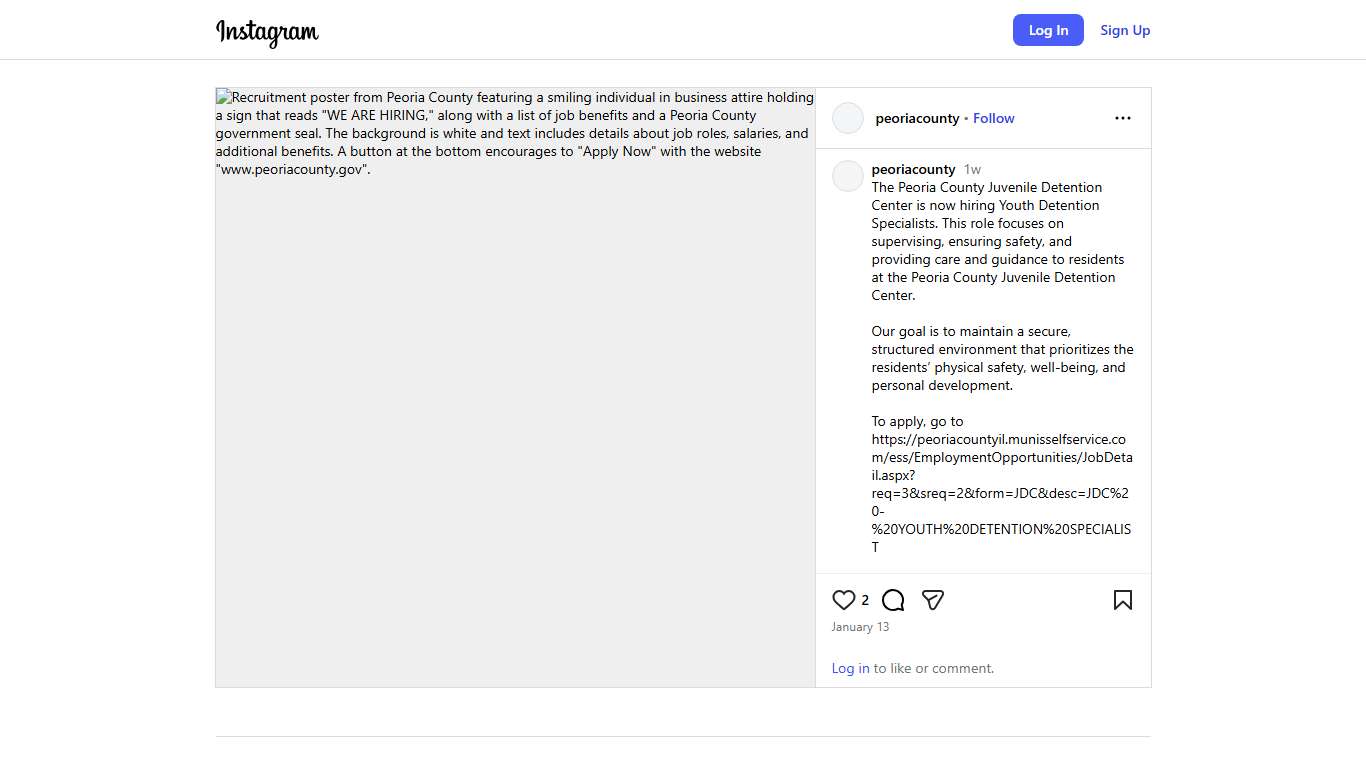Open the Sign Up link
Screen dimensions: 1366x768
1125,30
